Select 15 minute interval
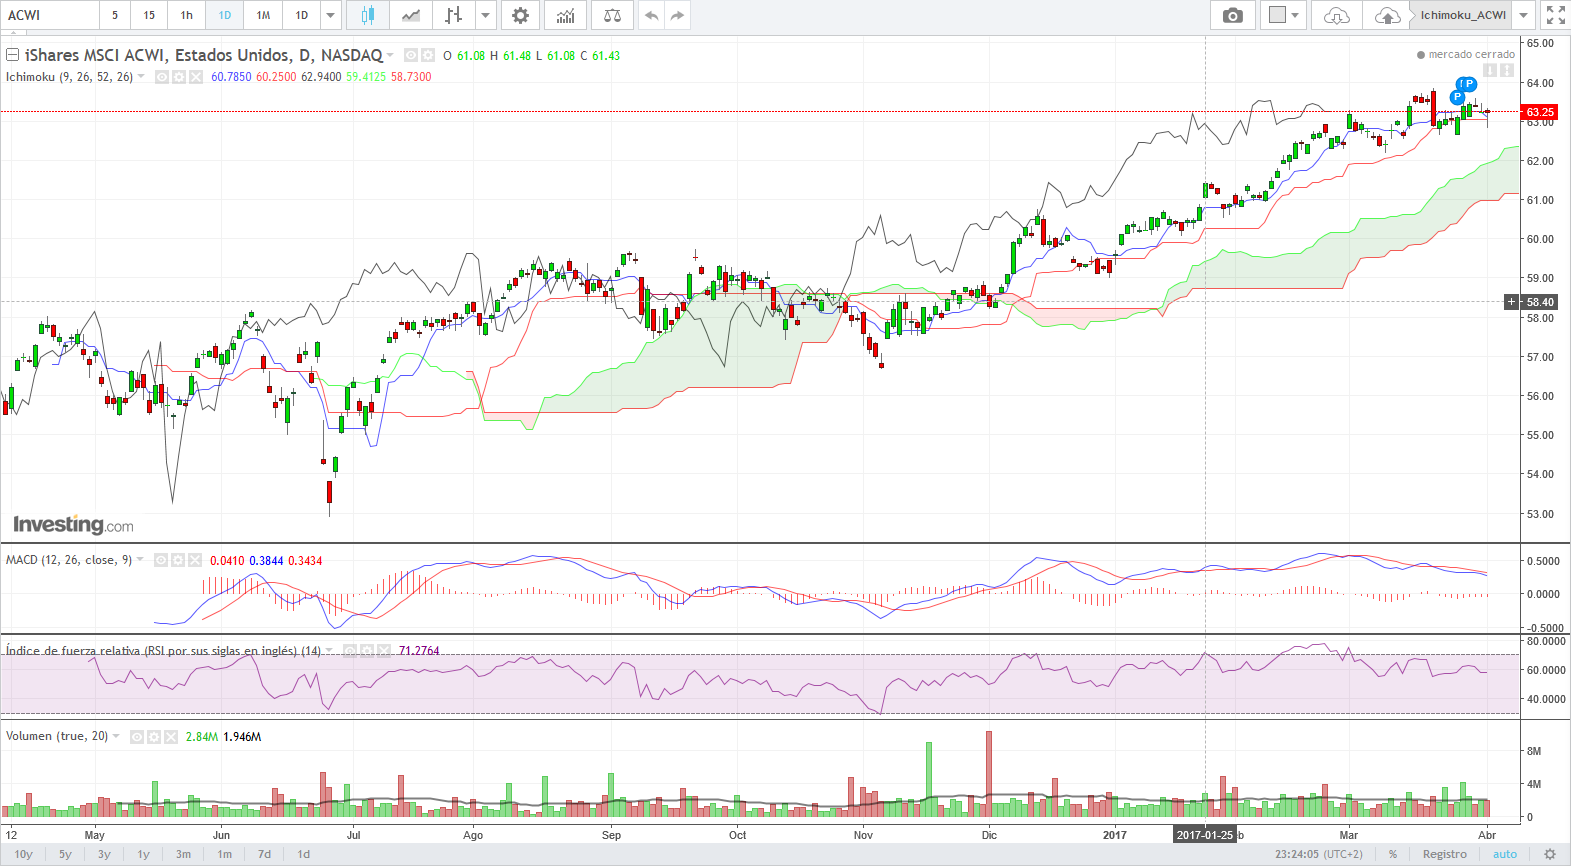The image size is (1571, 866). tap(149, 15)
